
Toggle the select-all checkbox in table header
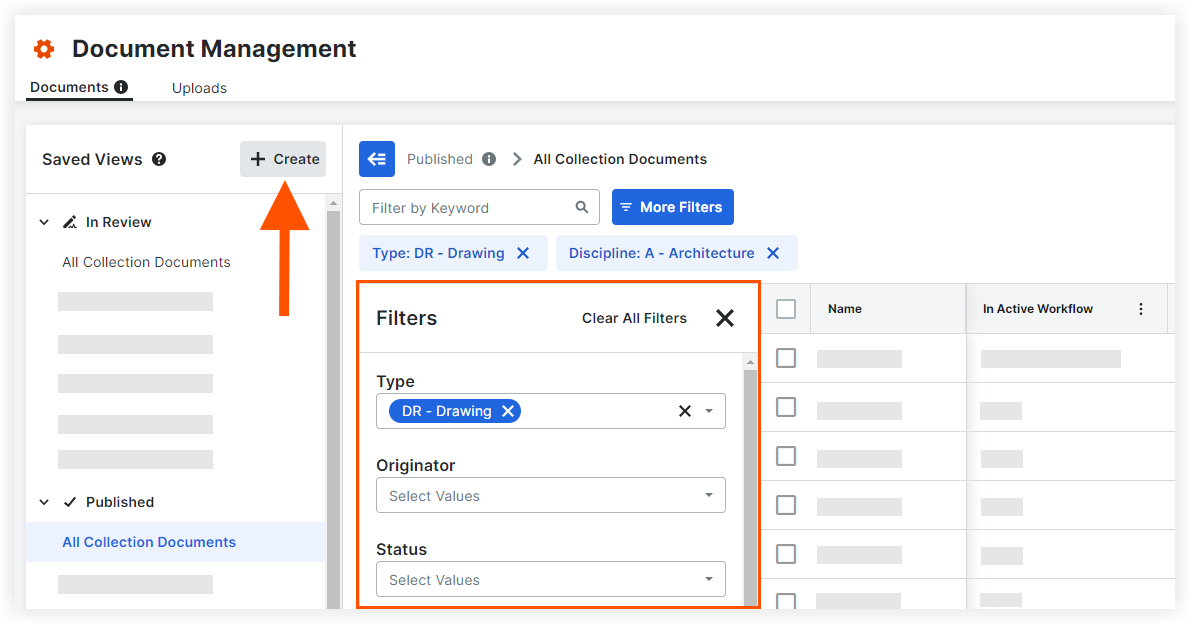[786, 309]
